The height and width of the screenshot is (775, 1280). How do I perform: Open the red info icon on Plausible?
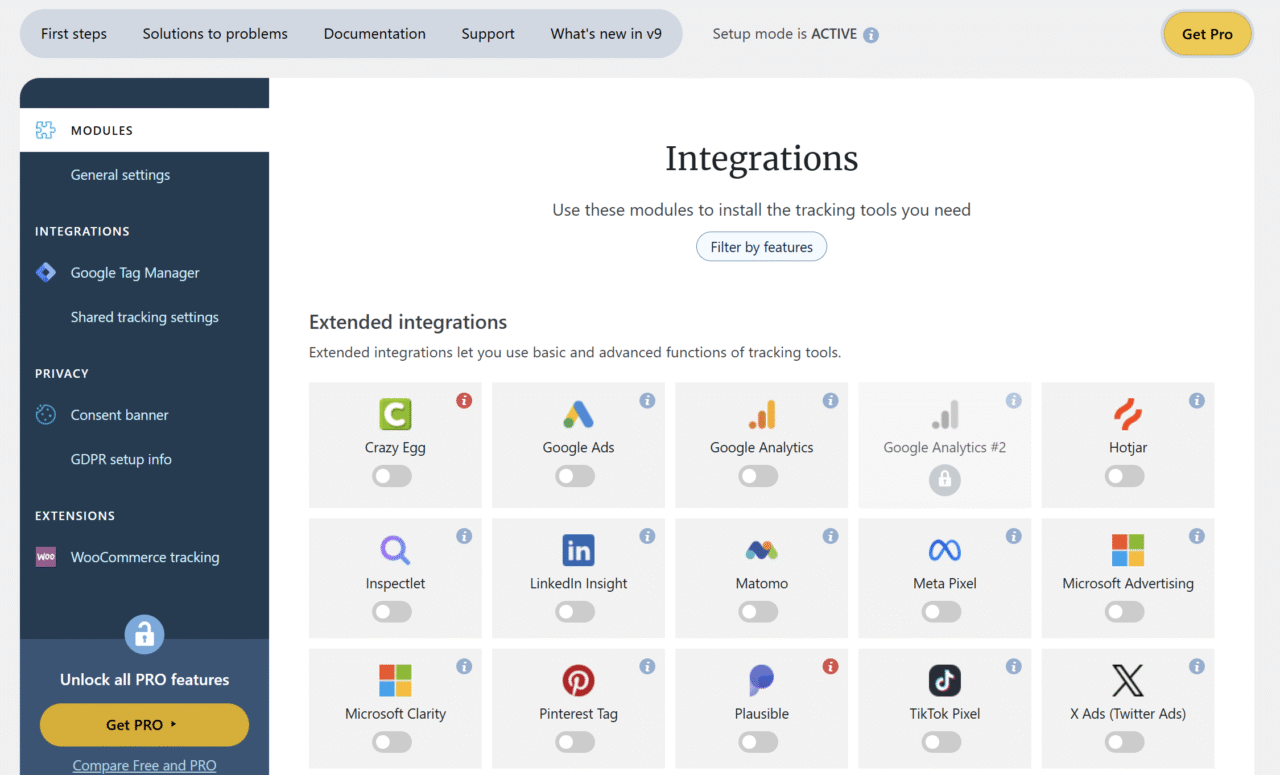point(830,666)
